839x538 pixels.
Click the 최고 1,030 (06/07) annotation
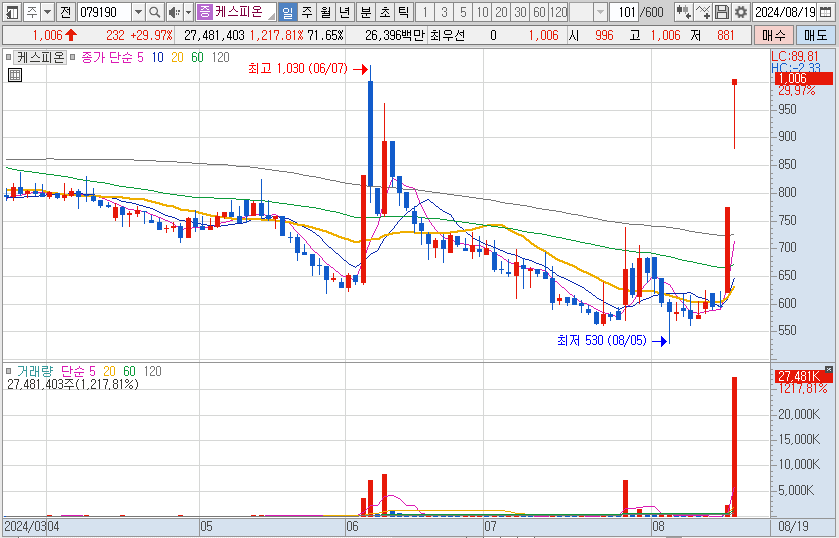tap(298, 69)
